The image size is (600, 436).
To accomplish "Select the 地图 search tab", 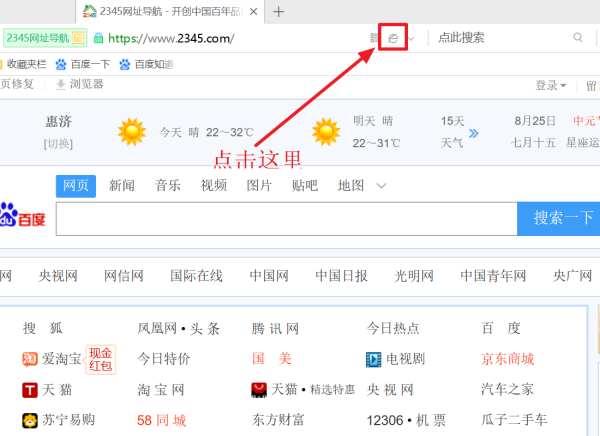I will (x=351, y=186).
